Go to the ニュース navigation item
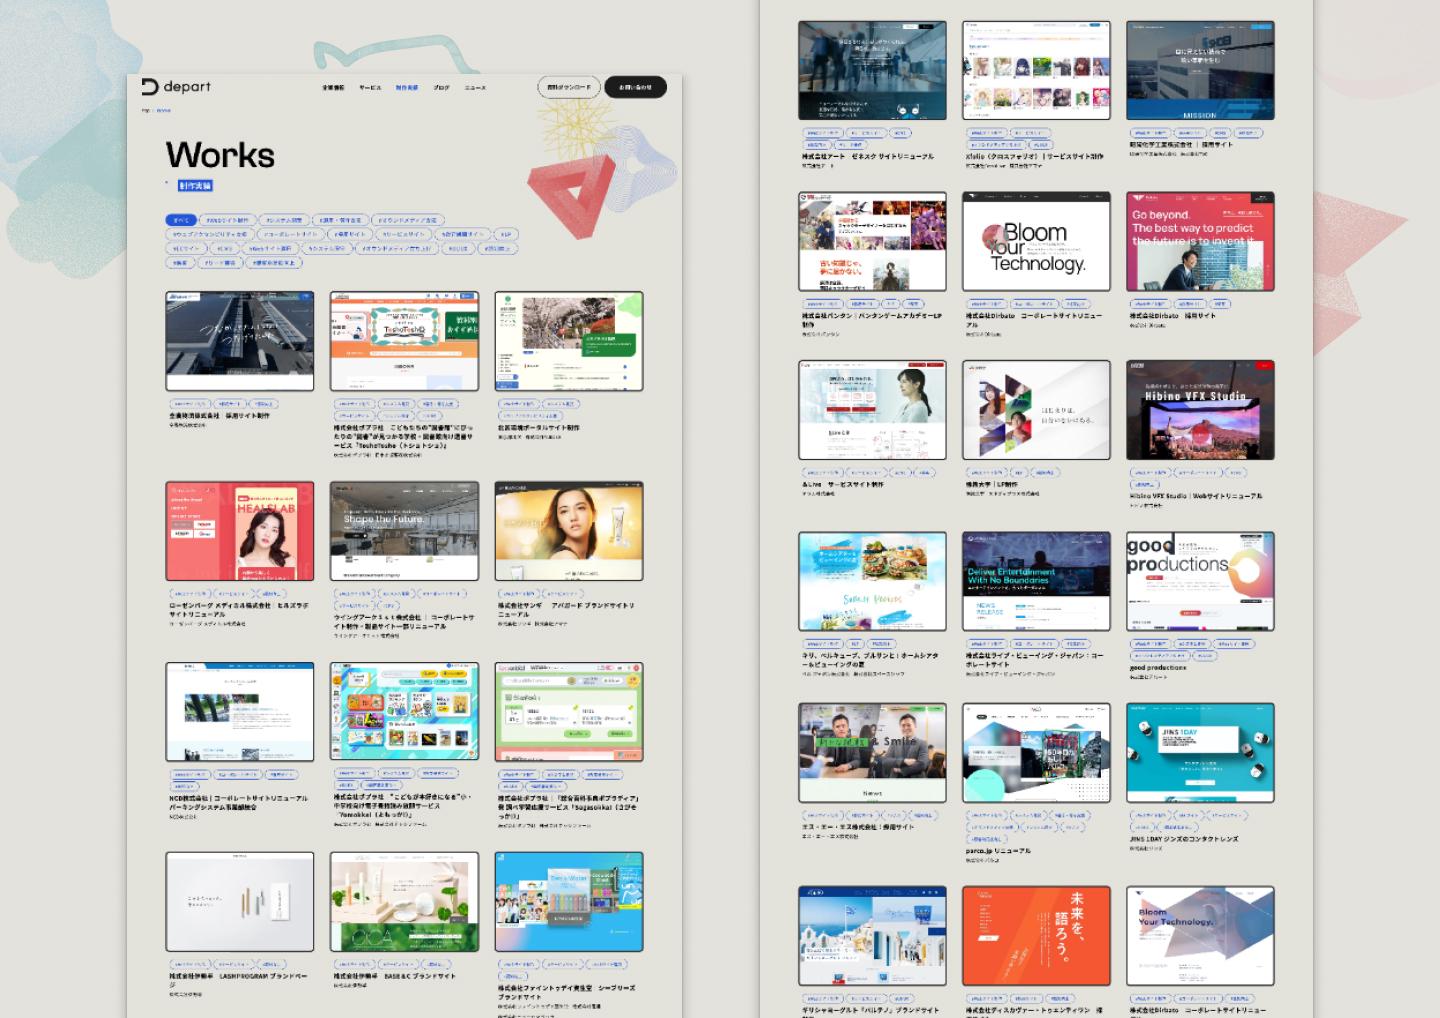This screenshot has width=1440, height=1018. [475, 88]
